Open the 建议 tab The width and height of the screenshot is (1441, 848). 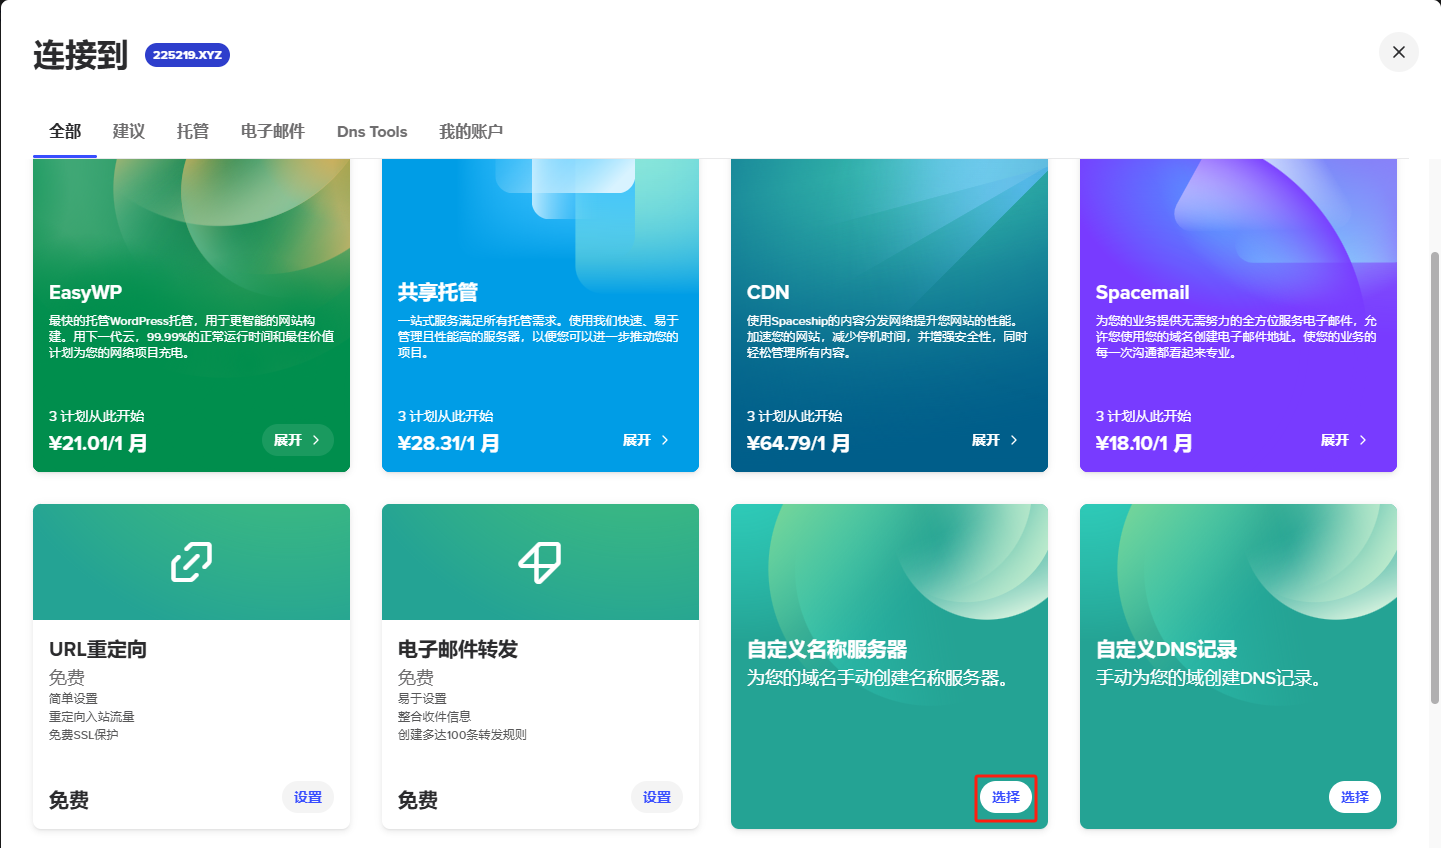[129, 131]
